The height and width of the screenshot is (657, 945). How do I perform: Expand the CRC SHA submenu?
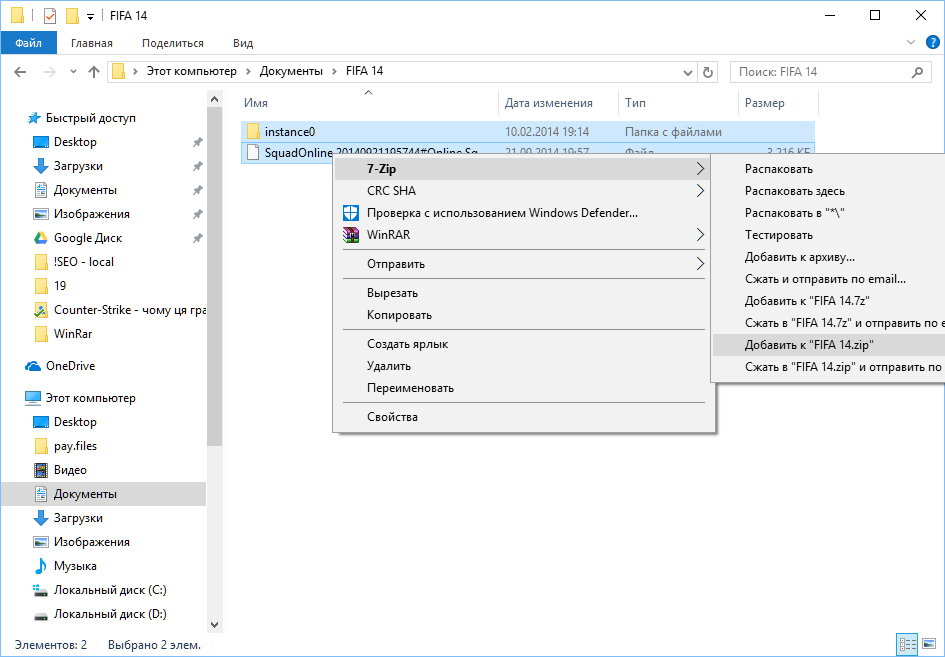point(700,190)
